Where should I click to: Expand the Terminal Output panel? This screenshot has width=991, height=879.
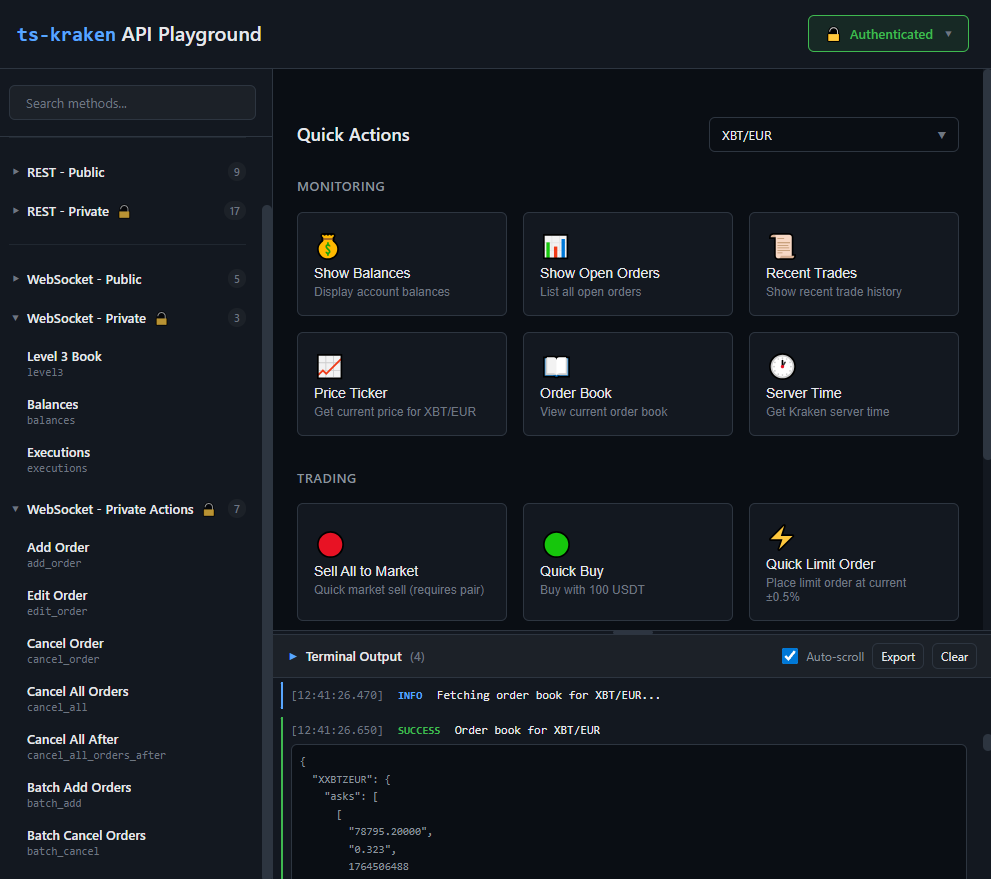click(292, 656)
